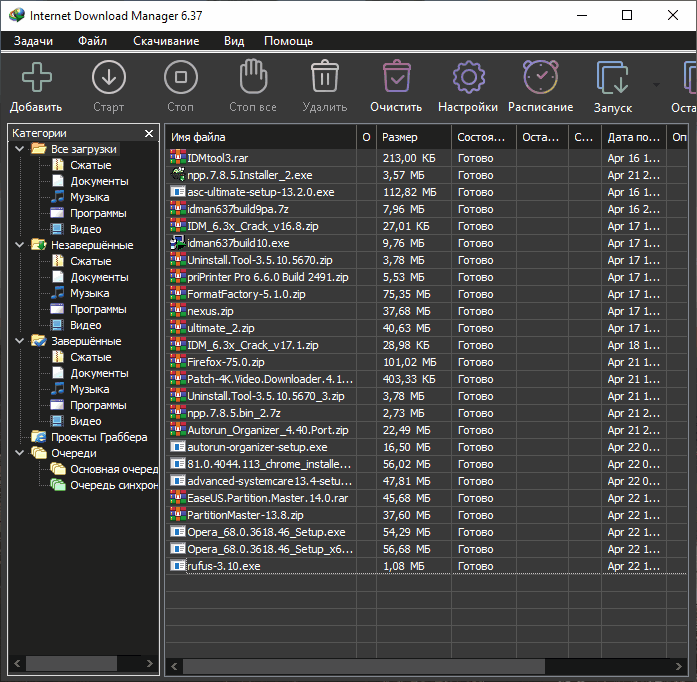Open the Файл menu

[x=92, y=41]
